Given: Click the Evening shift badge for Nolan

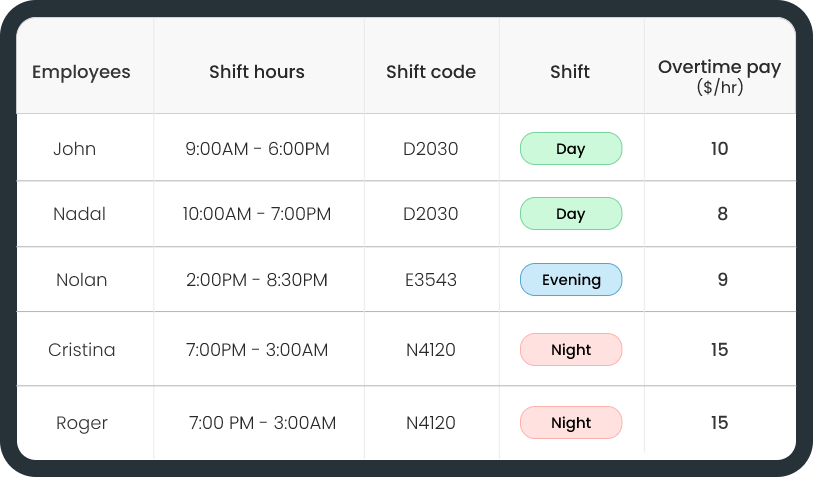Looking at the screenshot, I should (x=571, y=280).
